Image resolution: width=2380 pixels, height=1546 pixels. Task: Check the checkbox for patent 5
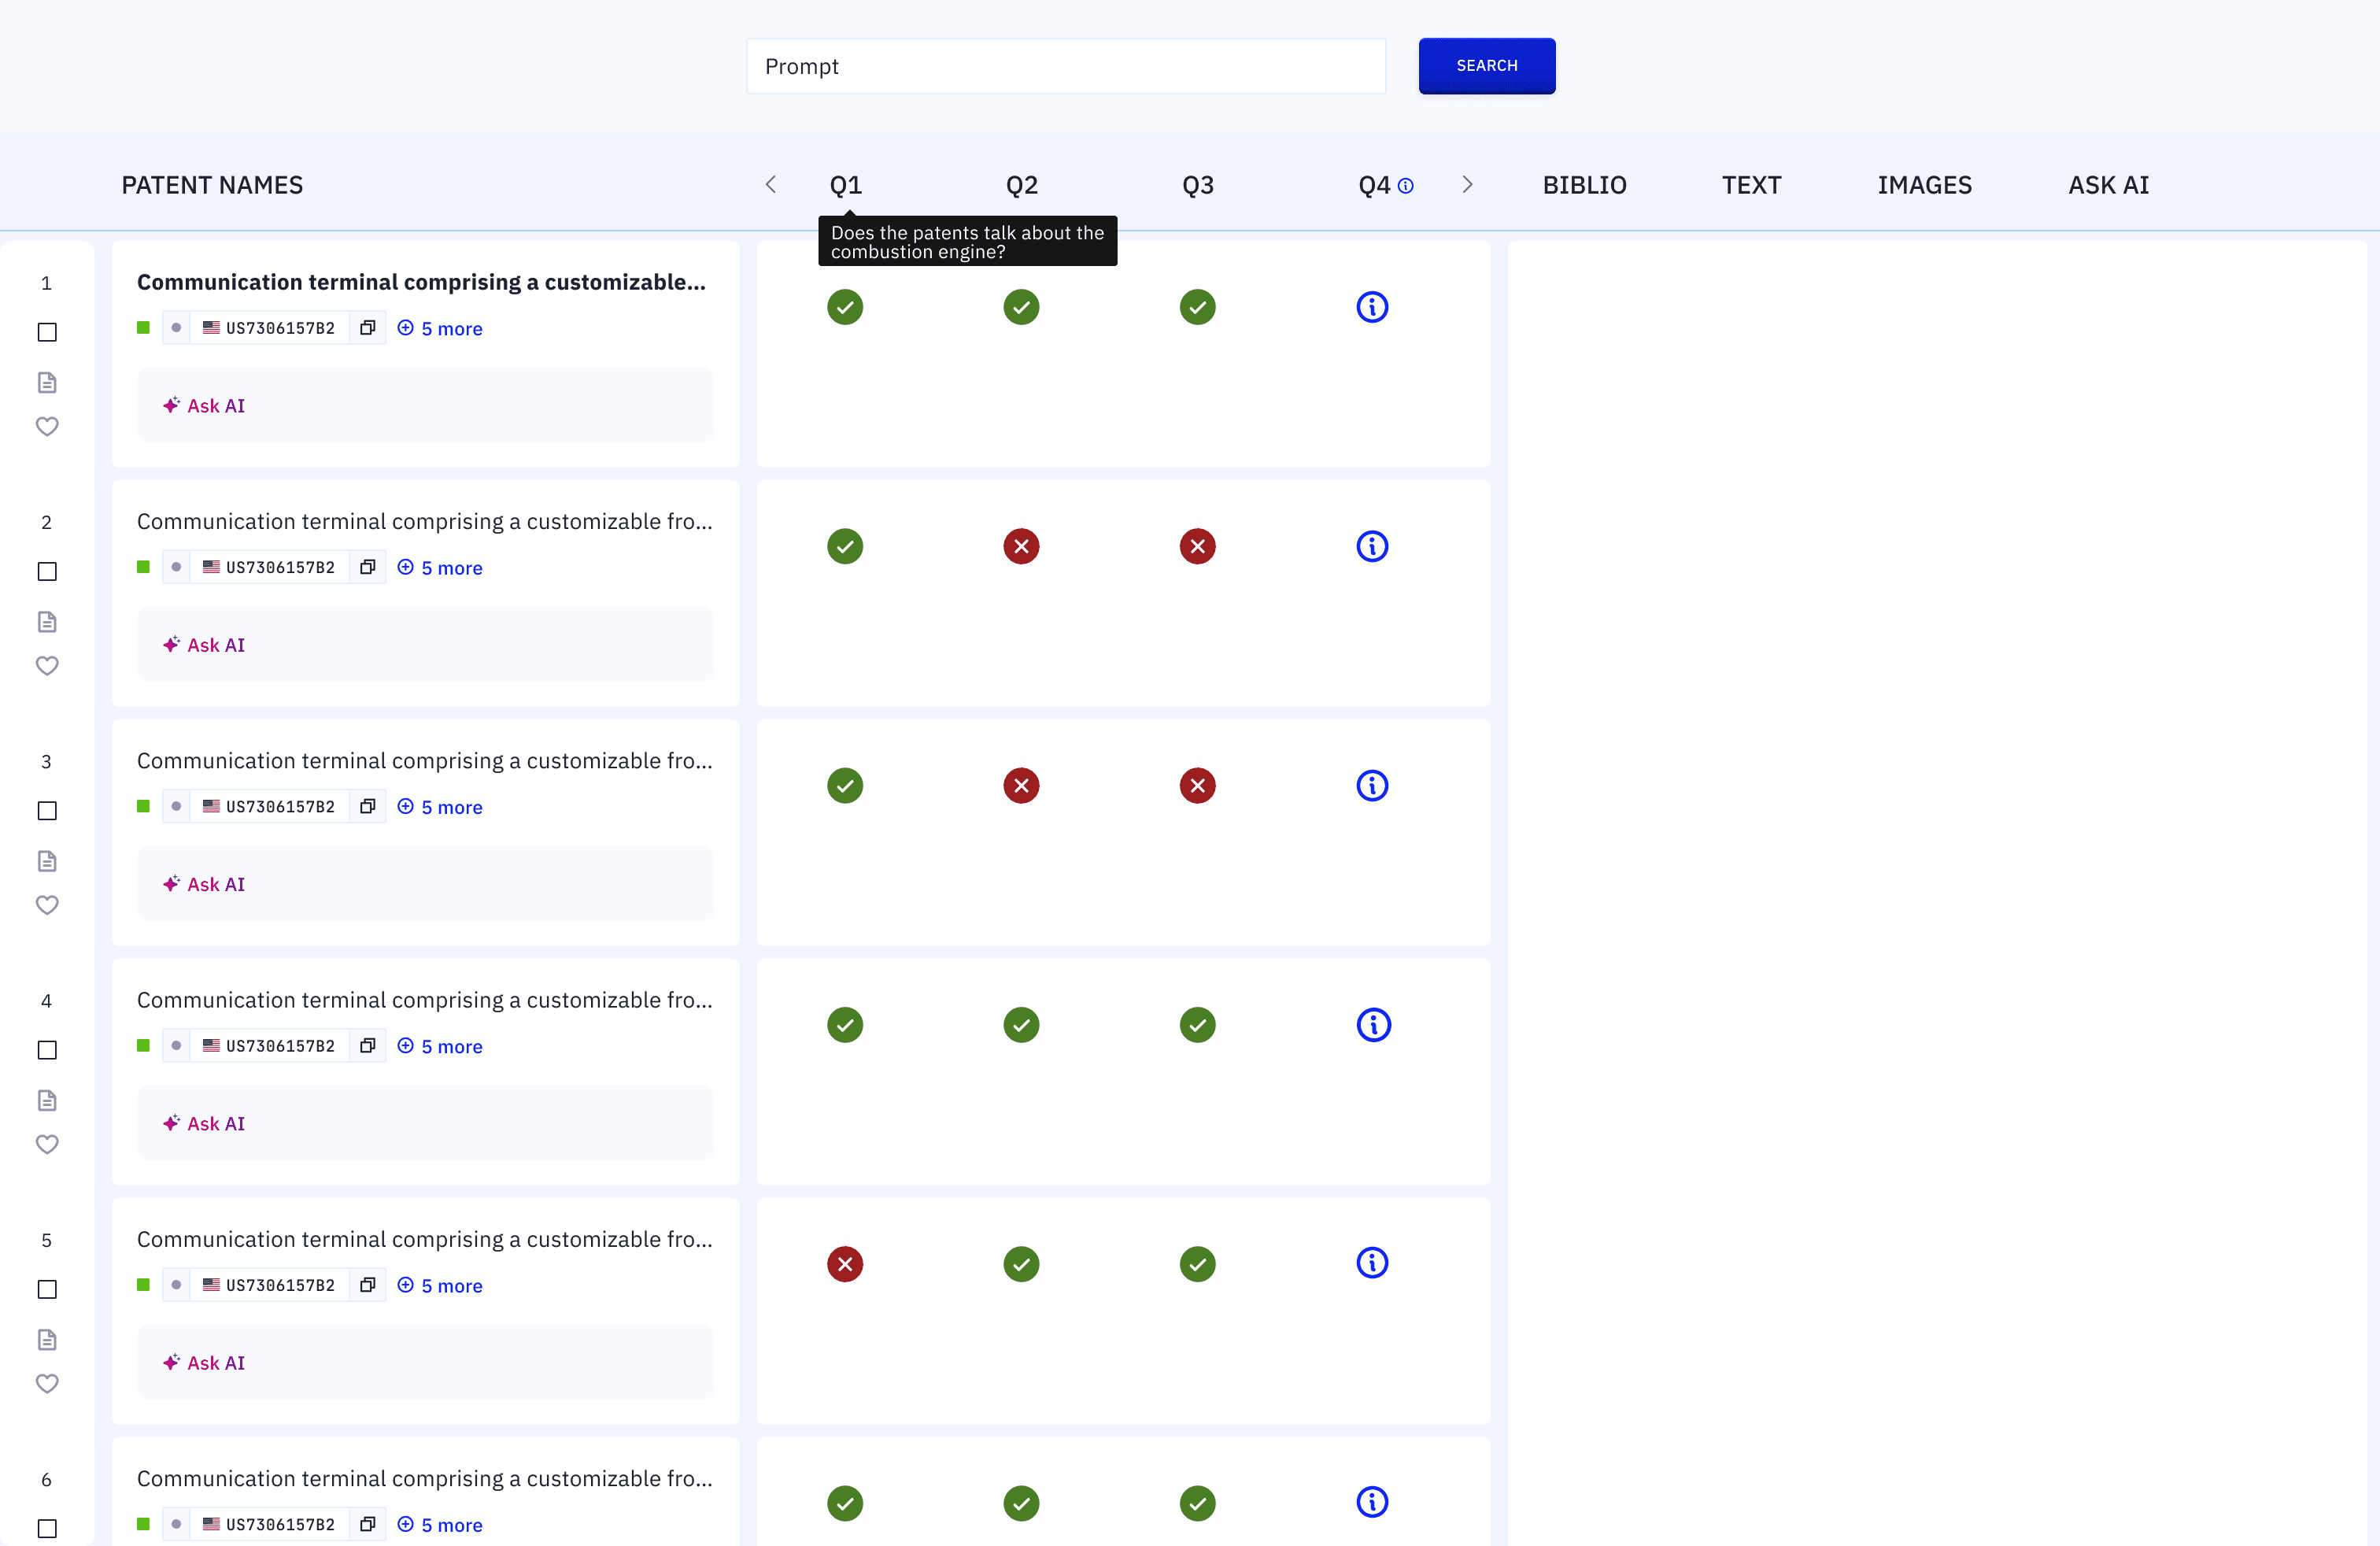tap(47, 1289)
